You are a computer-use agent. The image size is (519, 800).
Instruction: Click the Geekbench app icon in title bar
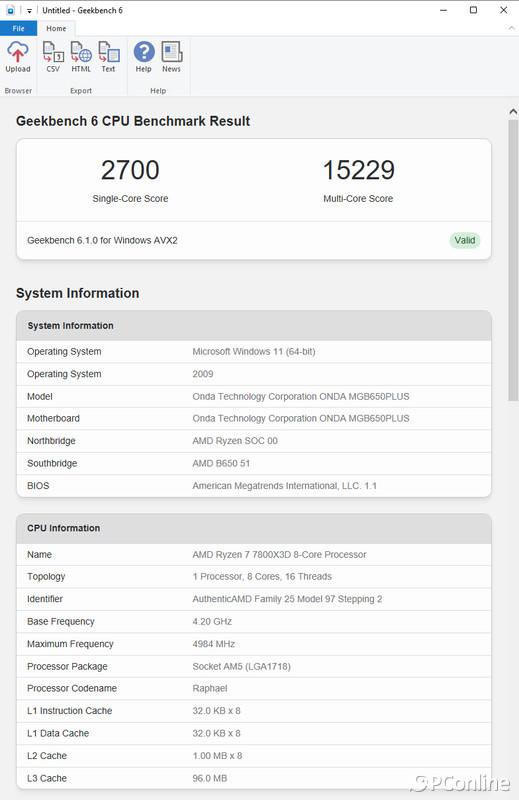(x=10, y=10)
